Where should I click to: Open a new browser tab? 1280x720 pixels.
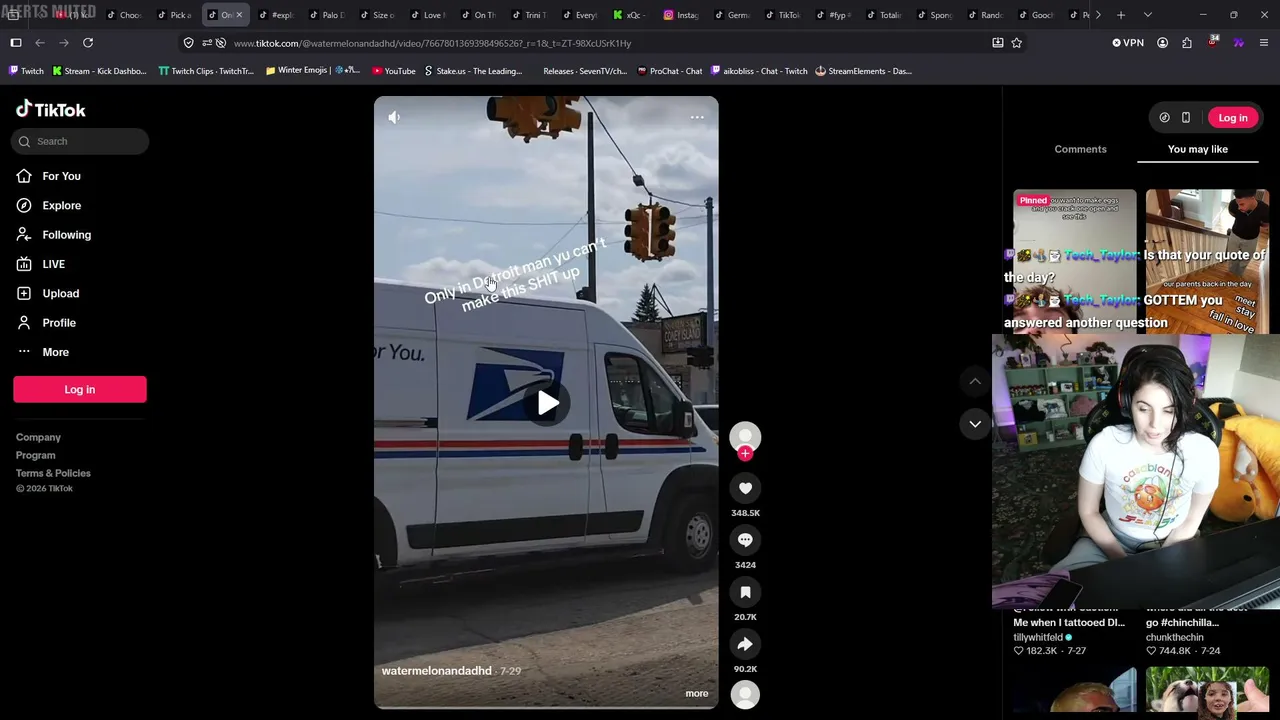(1121, 15)
